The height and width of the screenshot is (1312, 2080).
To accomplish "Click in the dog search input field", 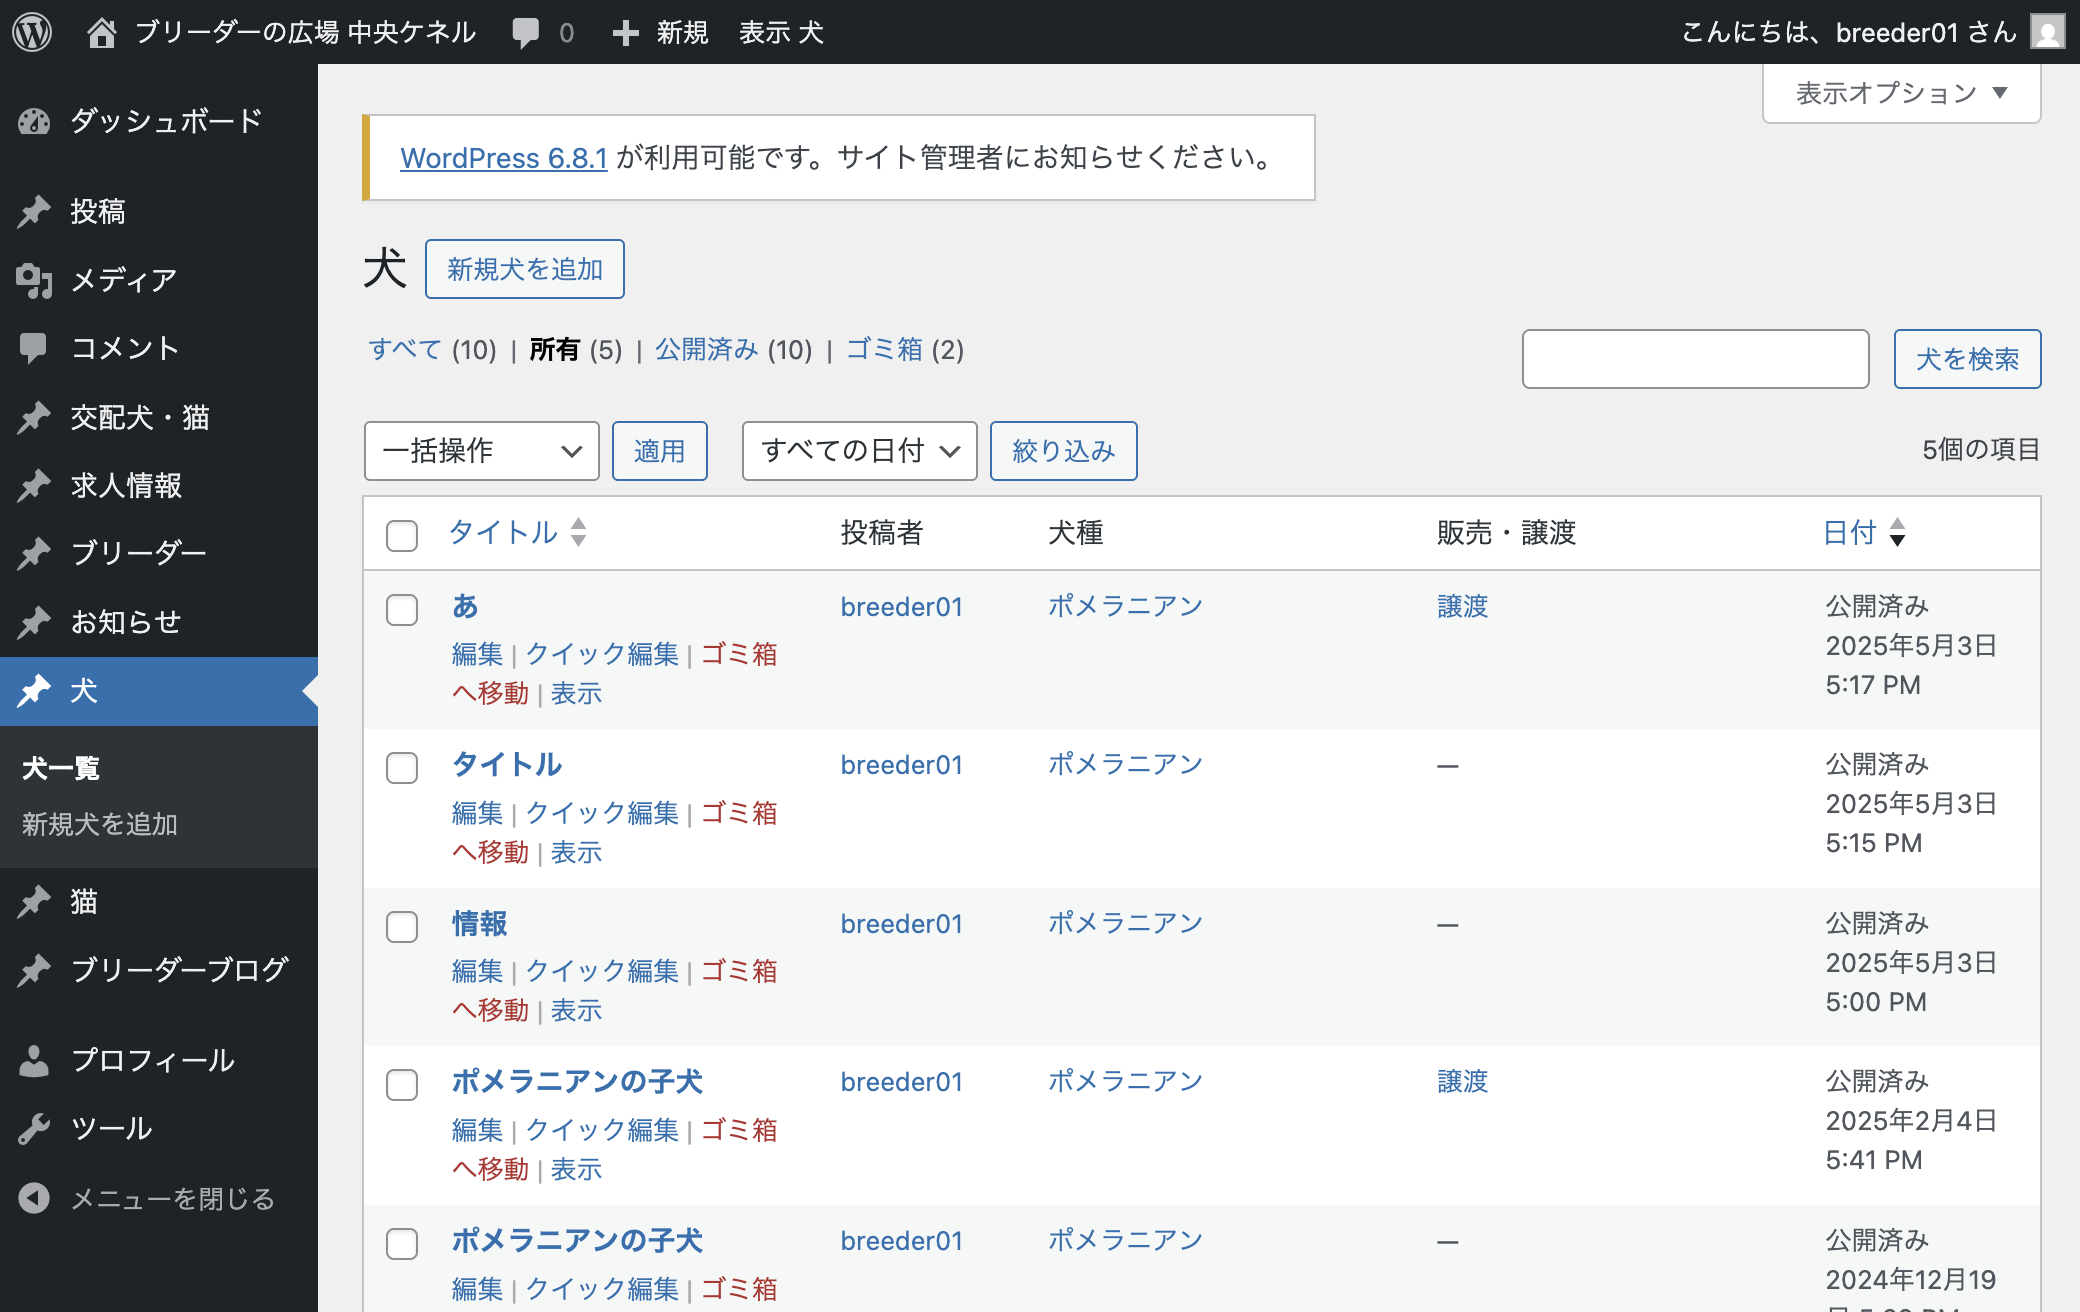I will tap(1696, 359).
